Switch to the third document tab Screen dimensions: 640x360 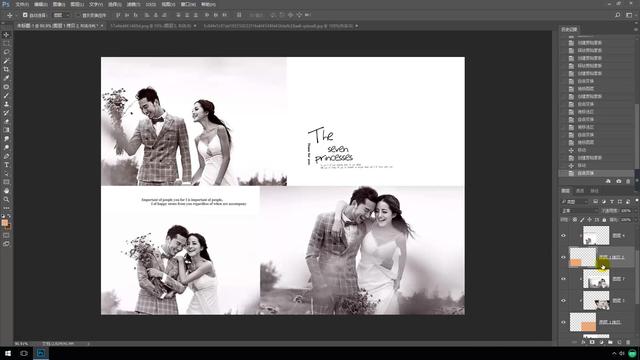[279, 26]
